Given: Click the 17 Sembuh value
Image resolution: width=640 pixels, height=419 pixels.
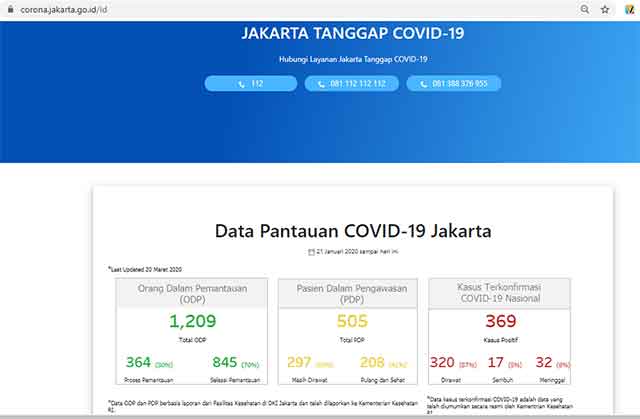Looking at the screenshot, I should click(x=496, y=362).
